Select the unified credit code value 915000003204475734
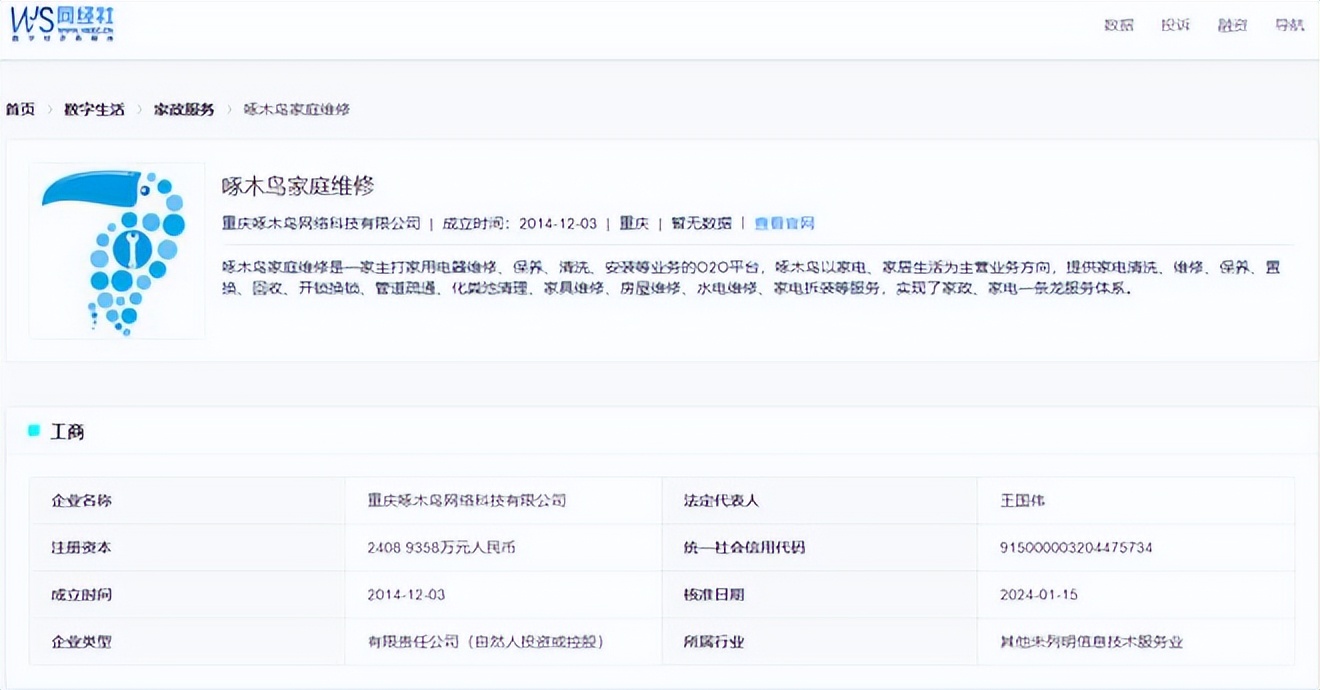Viewport: 1320px width, 690px height. click(x=1077, y=547)
